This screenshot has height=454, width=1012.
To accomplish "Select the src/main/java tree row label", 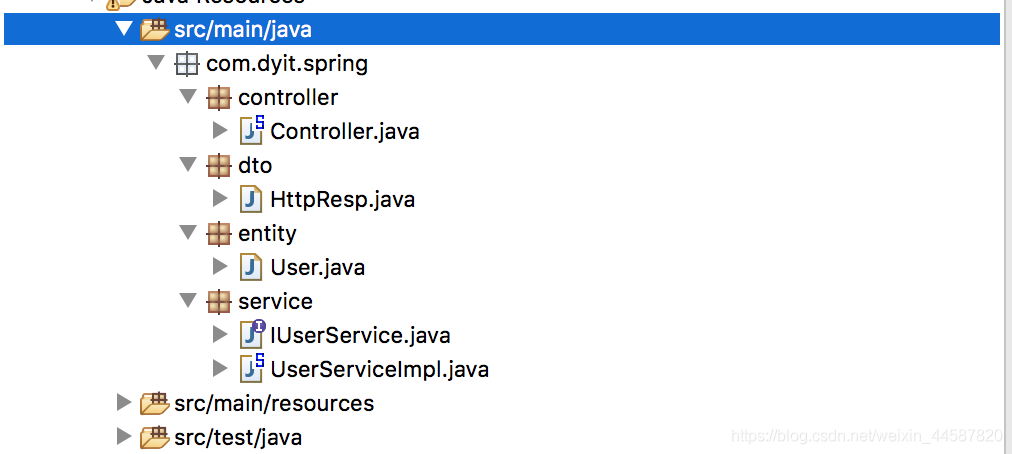I will coord(243,30).
